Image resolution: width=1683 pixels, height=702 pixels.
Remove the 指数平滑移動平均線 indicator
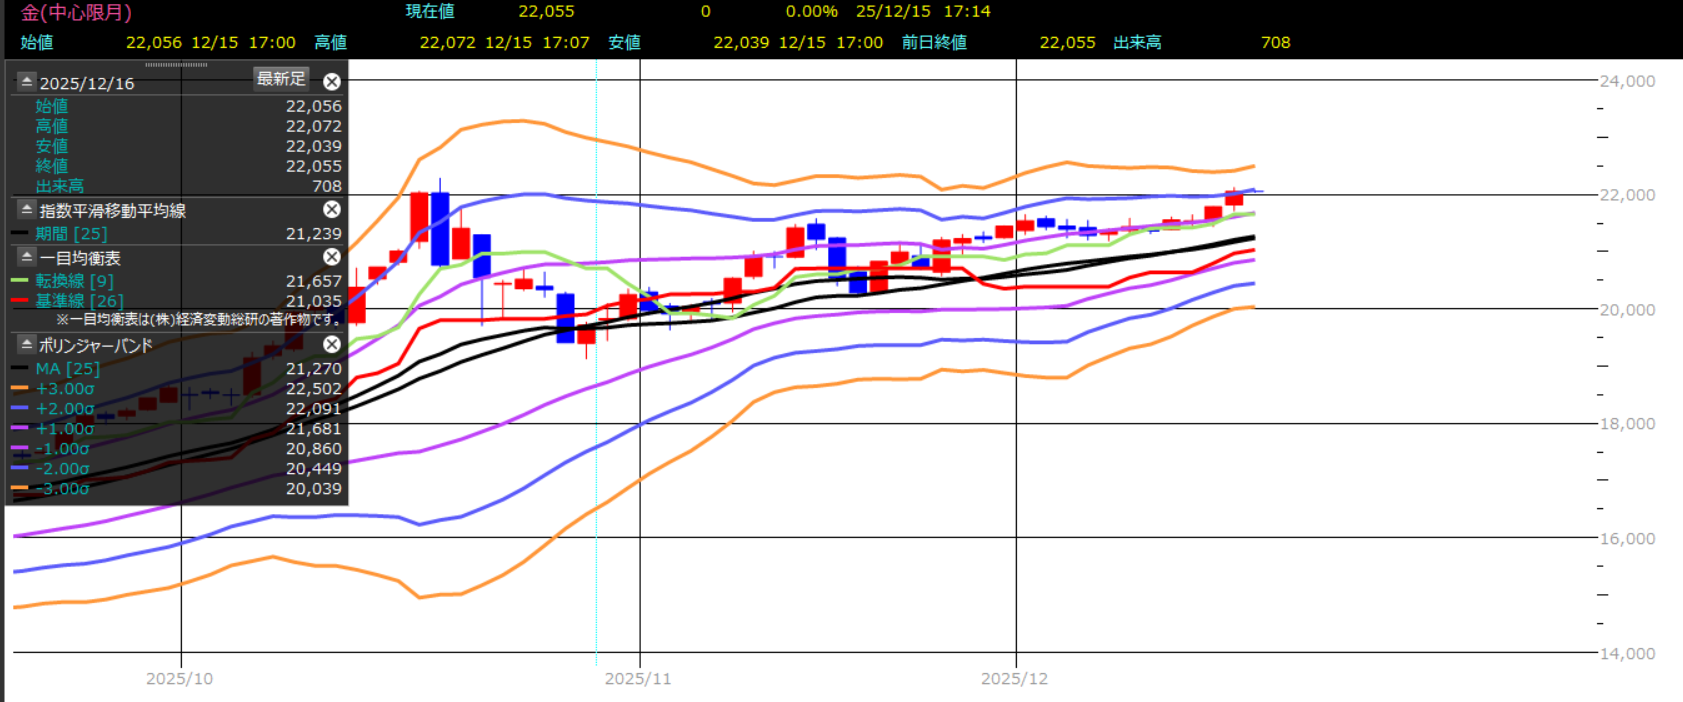[332, 209]
